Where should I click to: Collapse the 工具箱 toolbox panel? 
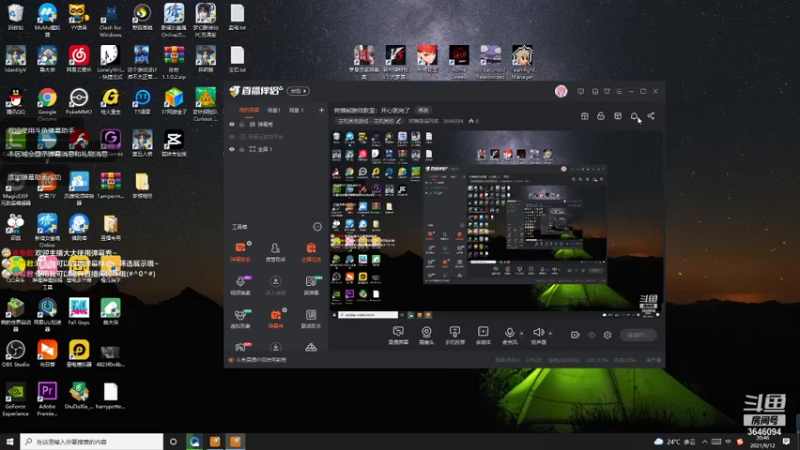[x=317, y=227]
